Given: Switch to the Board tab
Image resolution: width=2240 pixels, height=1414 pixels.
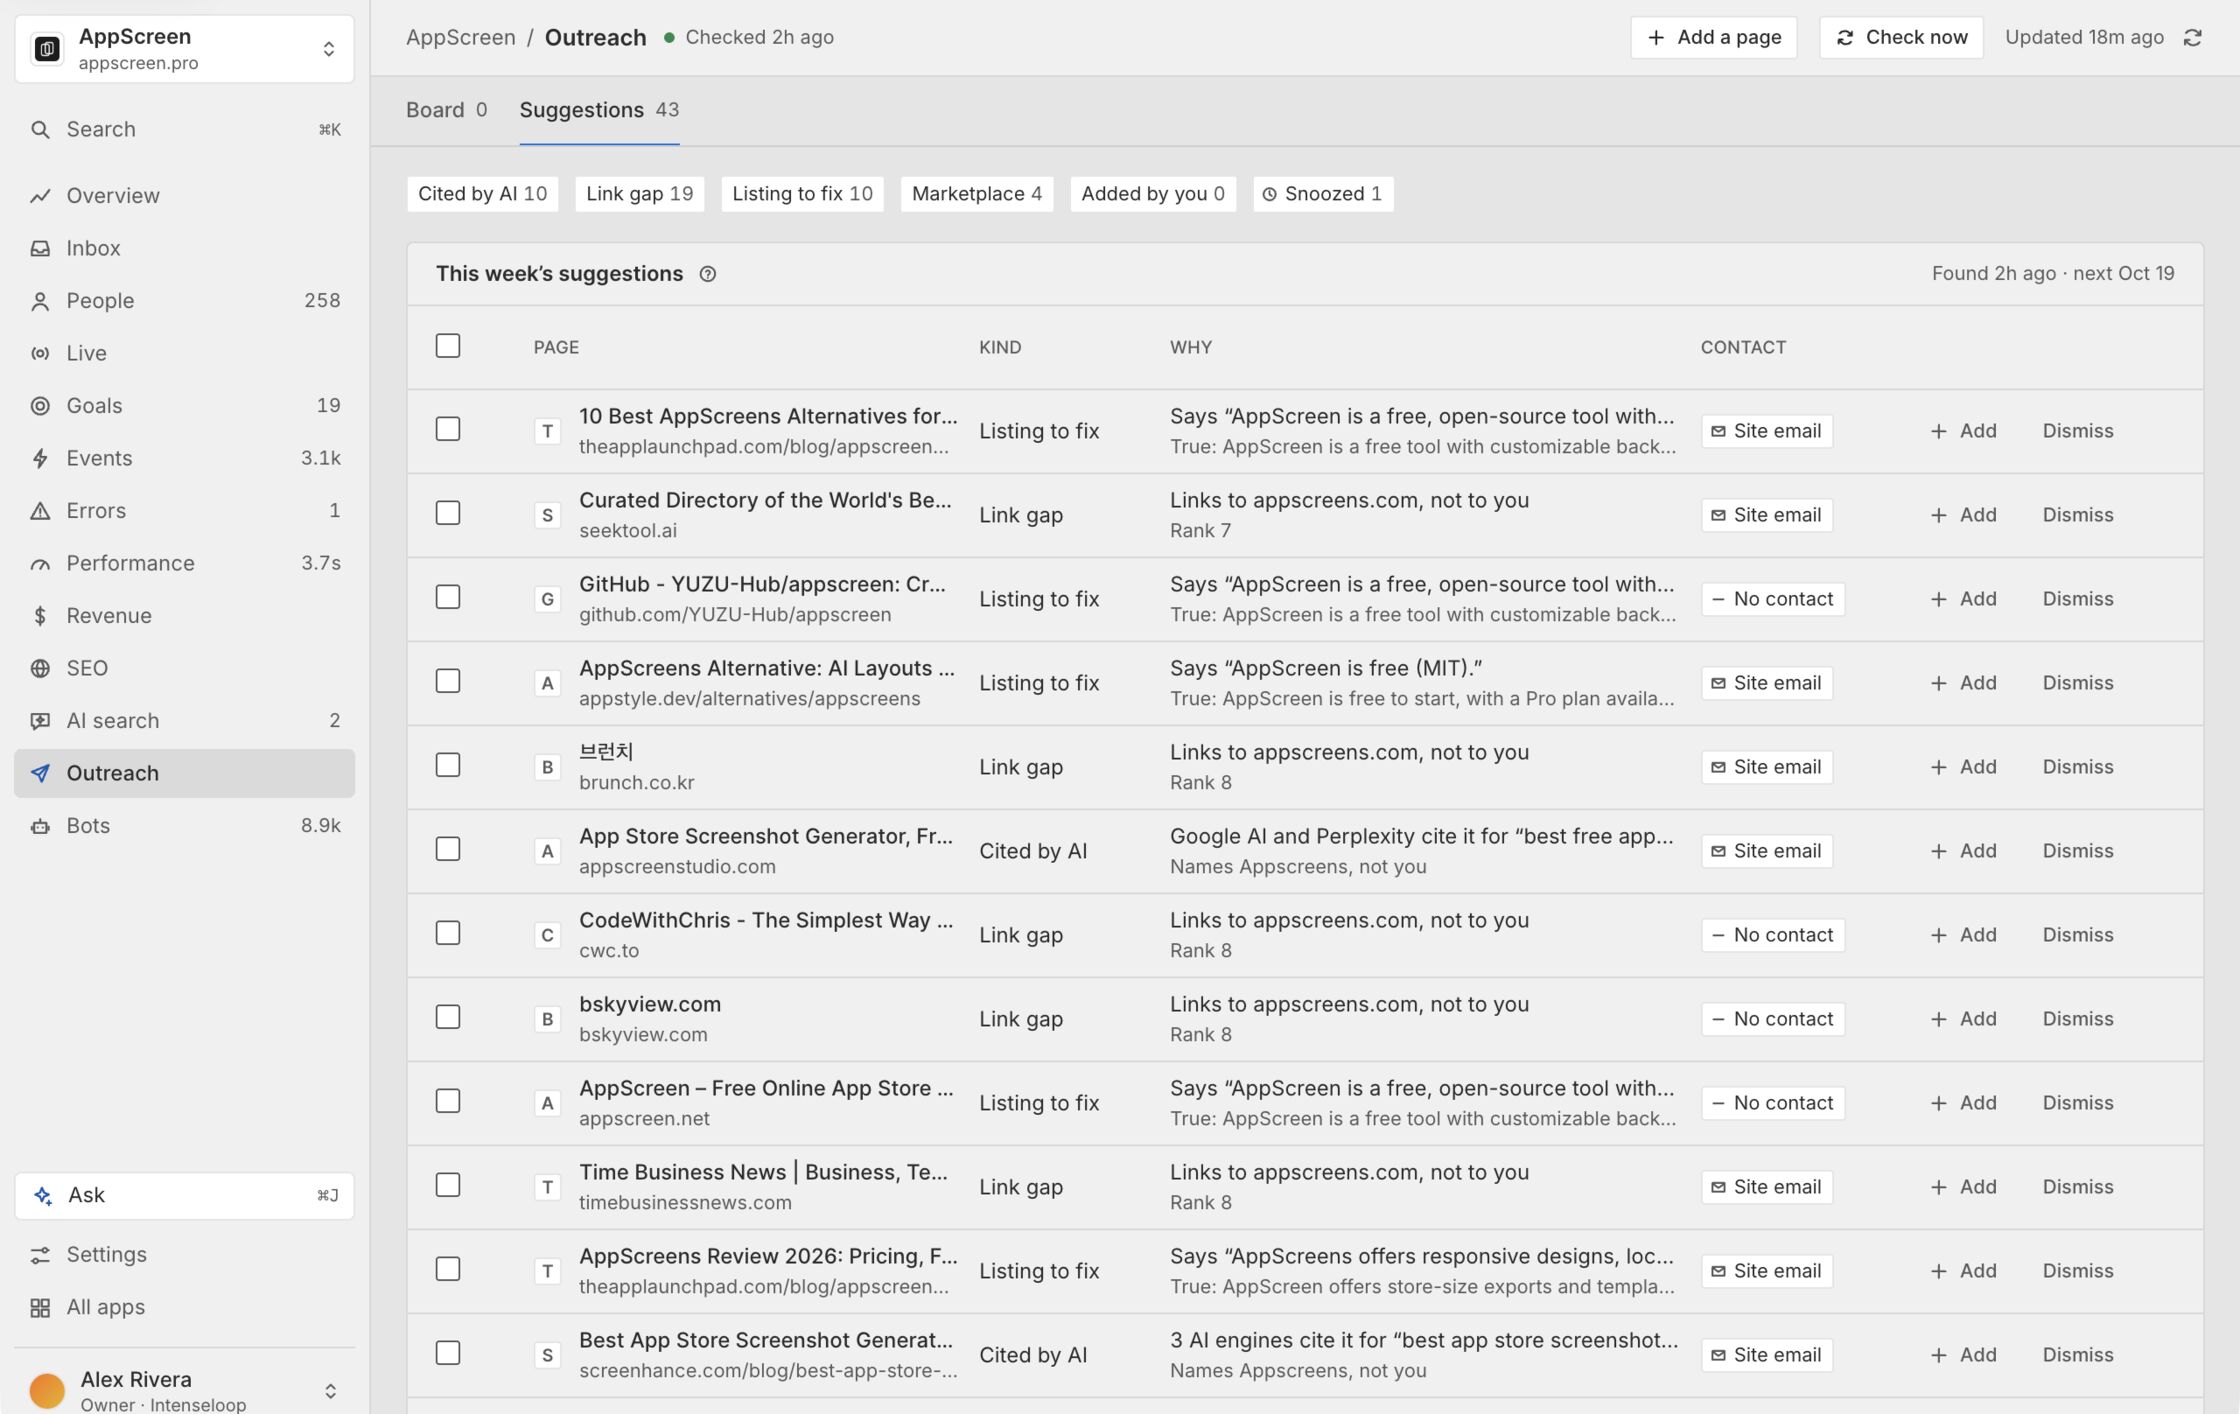Looking at the screenshot, I should click(446, 110).
